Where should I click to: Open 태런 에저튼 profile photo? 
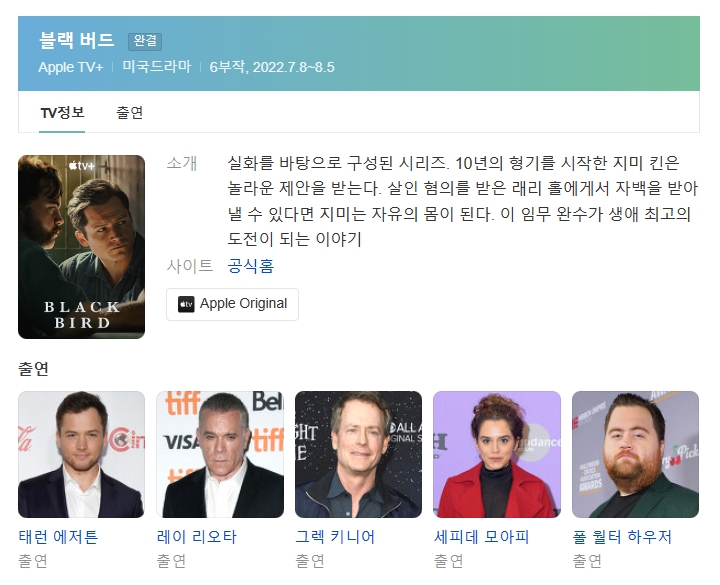point(81,455)
